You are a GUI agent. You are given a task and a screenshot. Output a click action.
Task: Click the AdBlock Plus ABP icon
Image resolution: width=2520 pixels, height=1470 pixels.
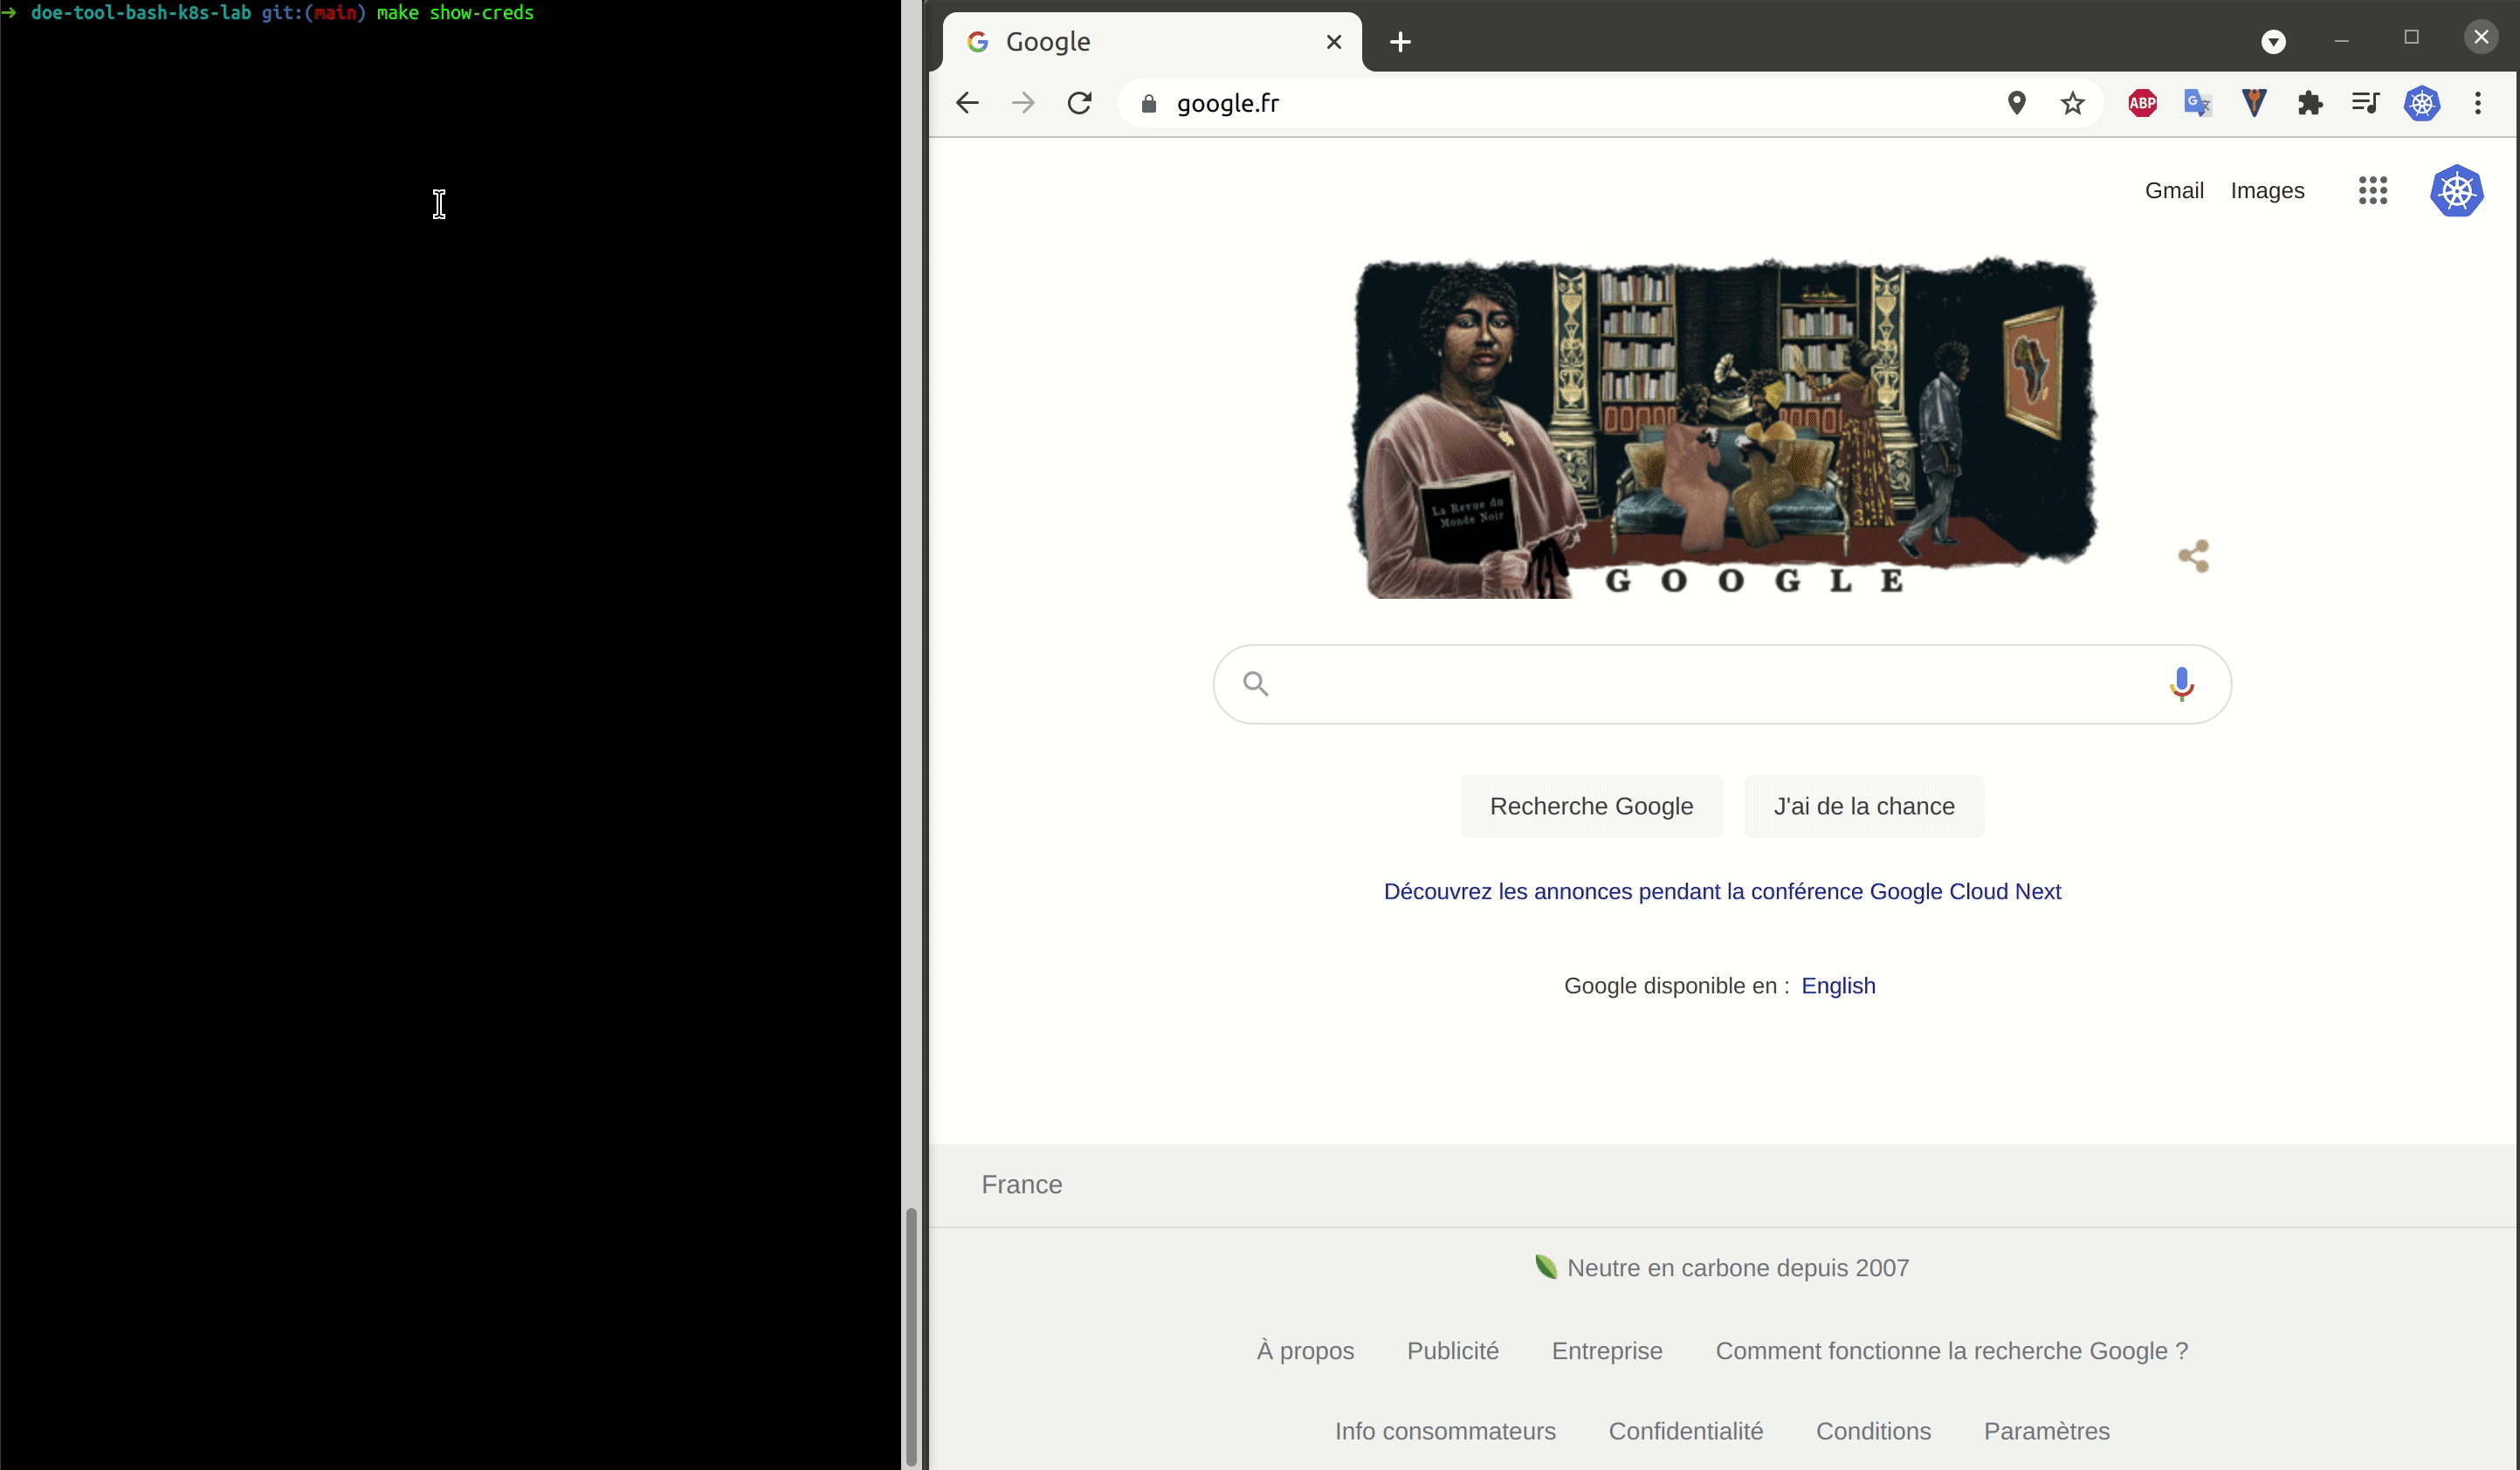point(2140,101)
